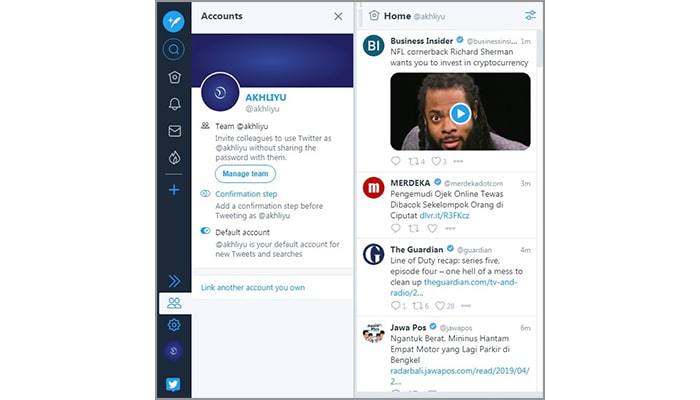
Task: Like The Guardian tweet
Action: pos(440,306)
